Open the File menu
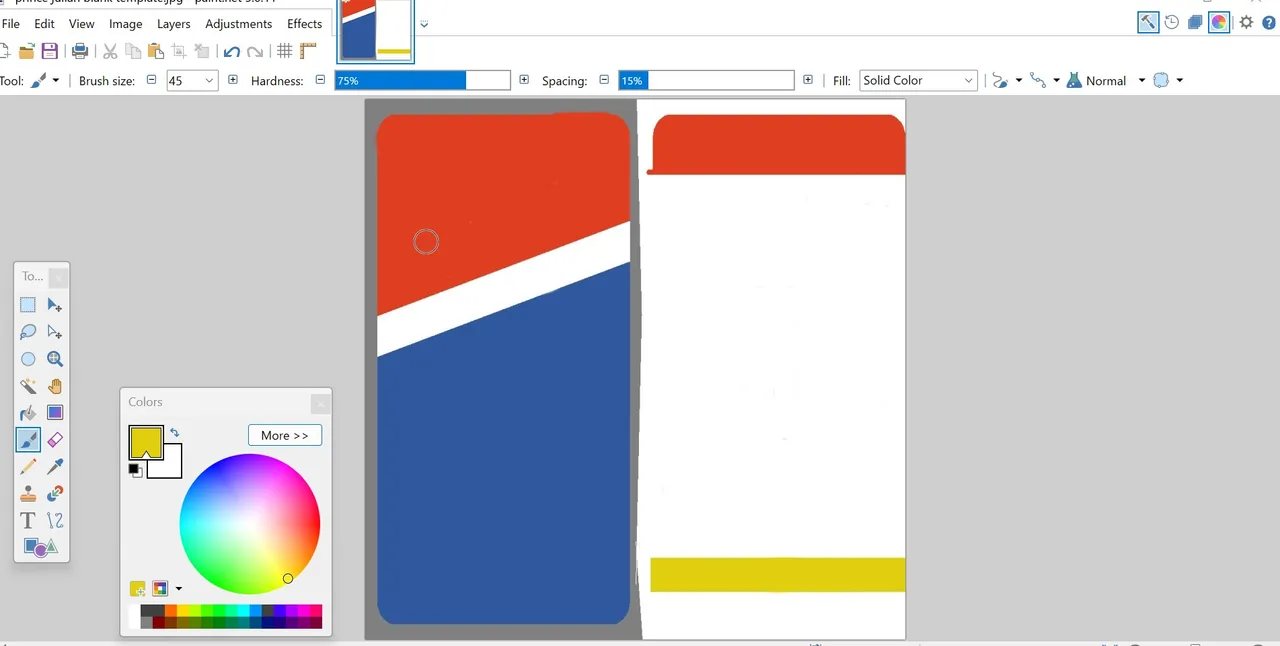This screenshot has height=646, width=1280. pyautogui.click(x=11, y=23)
